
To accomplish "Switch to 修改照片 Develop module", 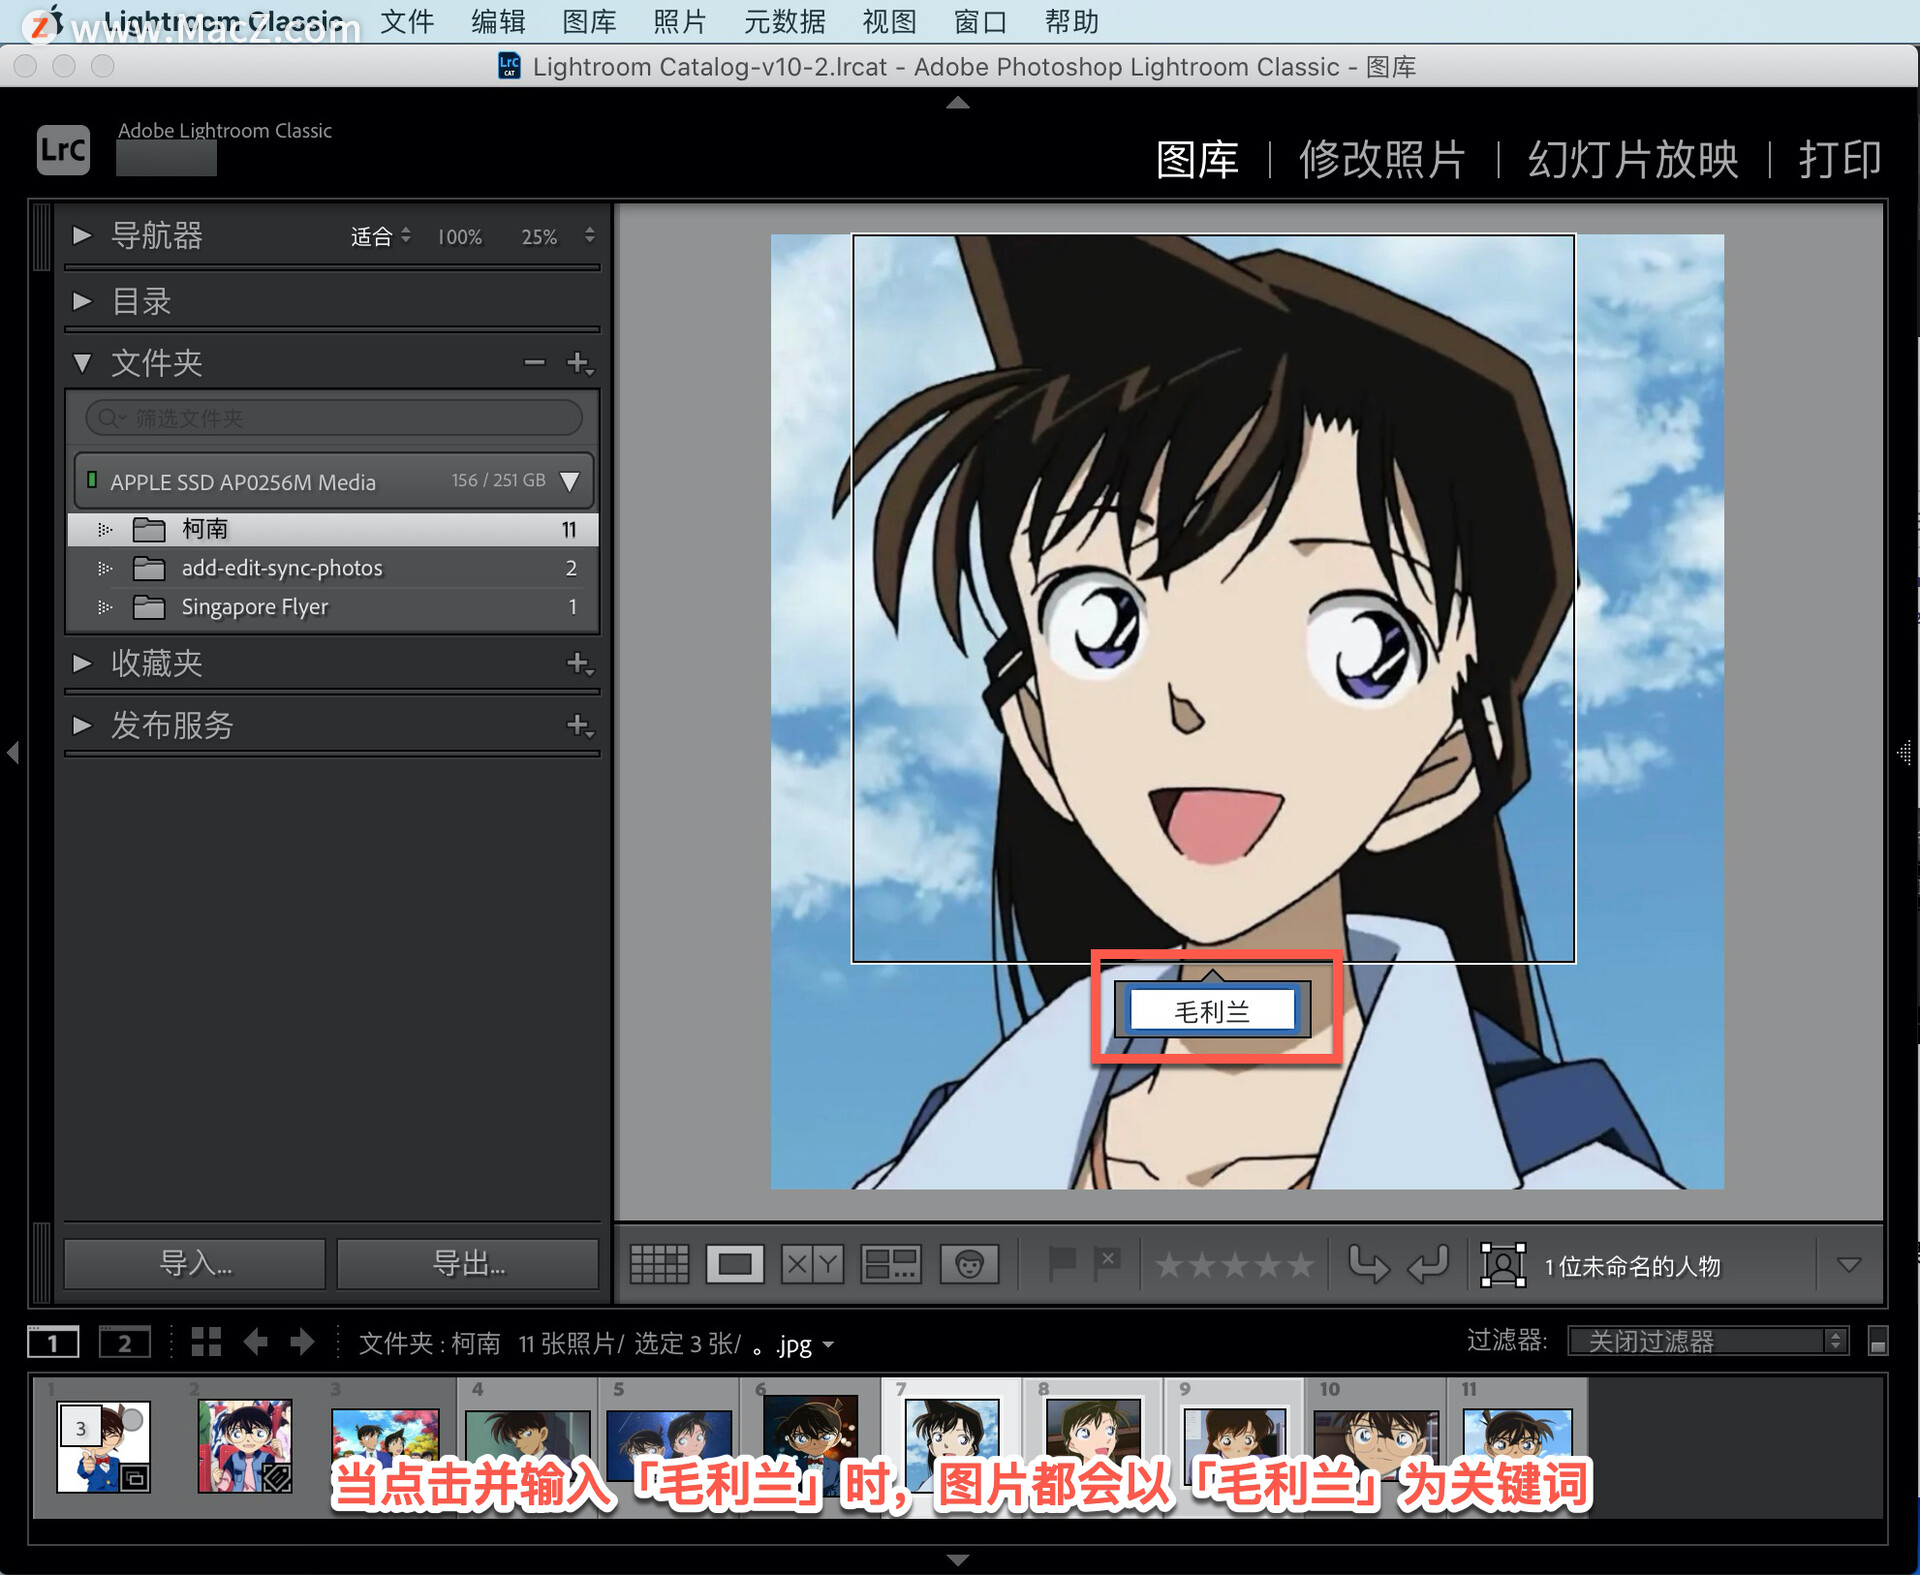I will [1382, 159].
